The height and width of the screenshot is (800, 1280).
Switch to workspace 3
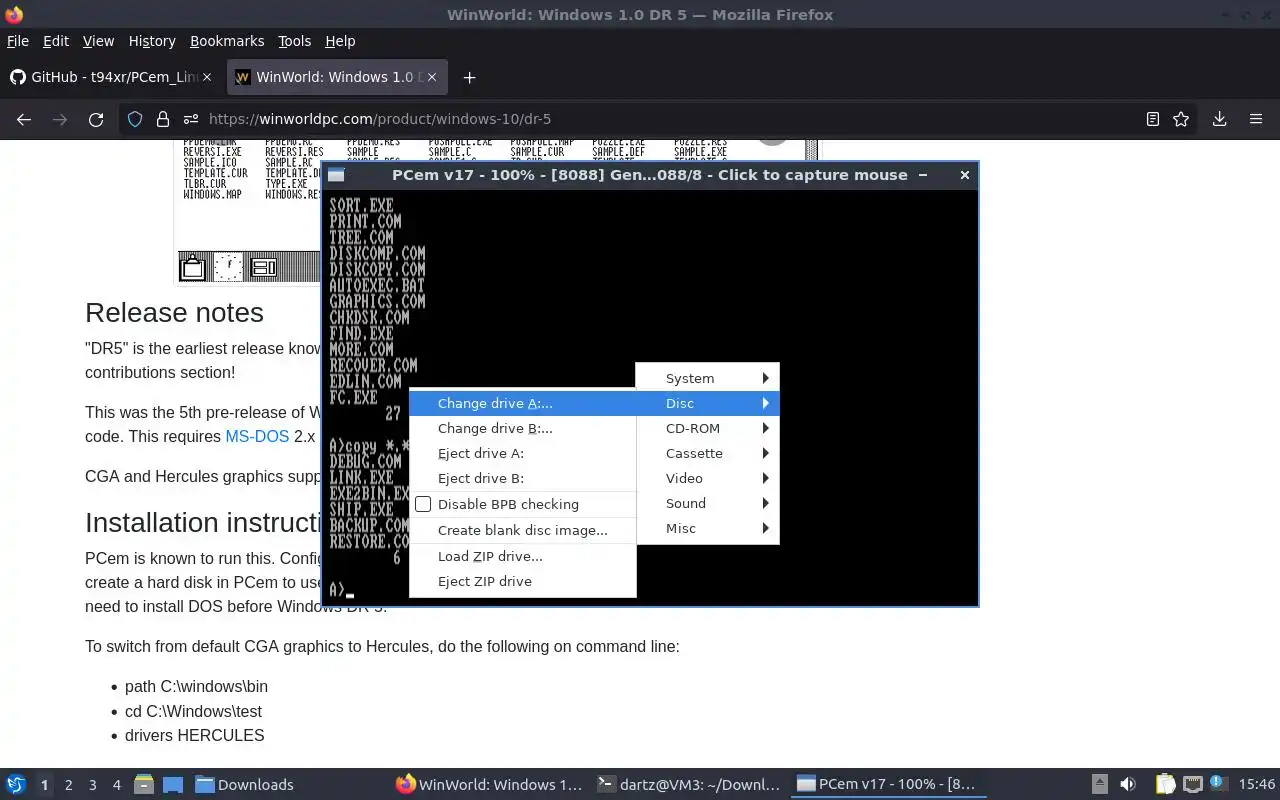(x=92, y=785)
